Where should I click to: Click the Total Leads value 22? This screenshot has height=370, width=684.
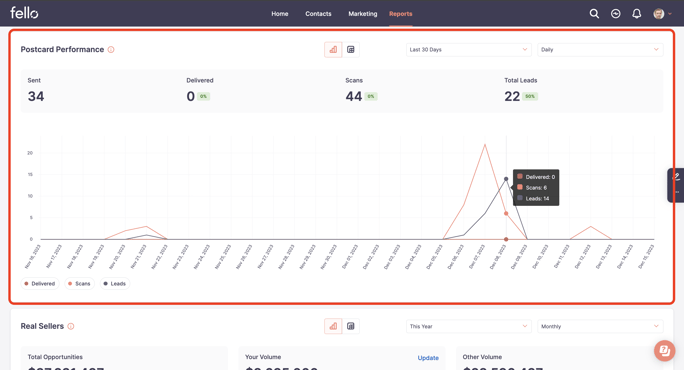click(512, 96)
